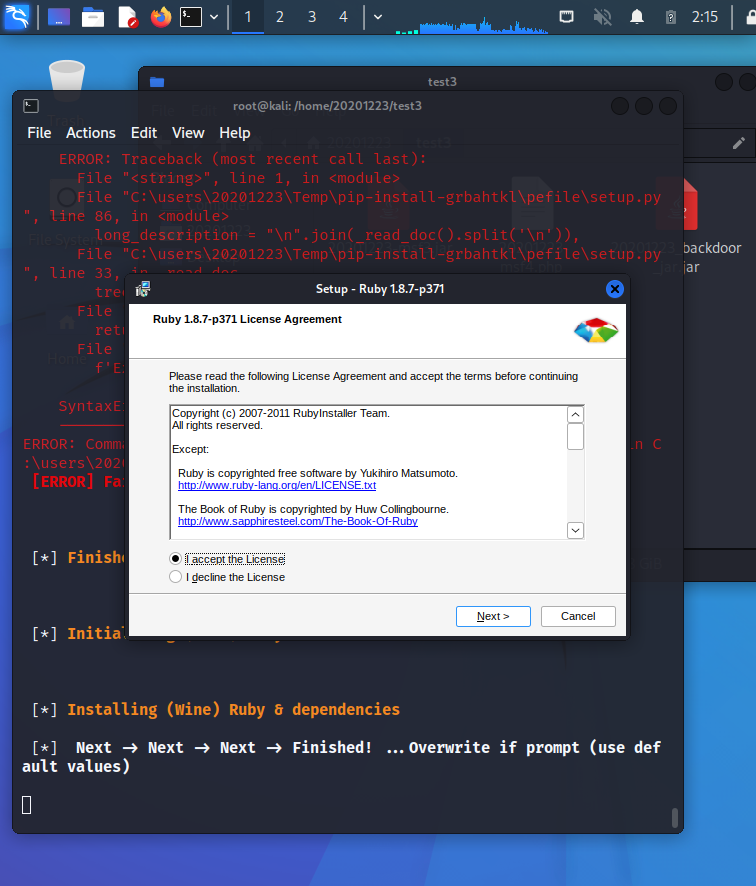Select 'I accept the License' radio button
The width and height of the screenshot is (756, 886).
[x=175, y=559]
